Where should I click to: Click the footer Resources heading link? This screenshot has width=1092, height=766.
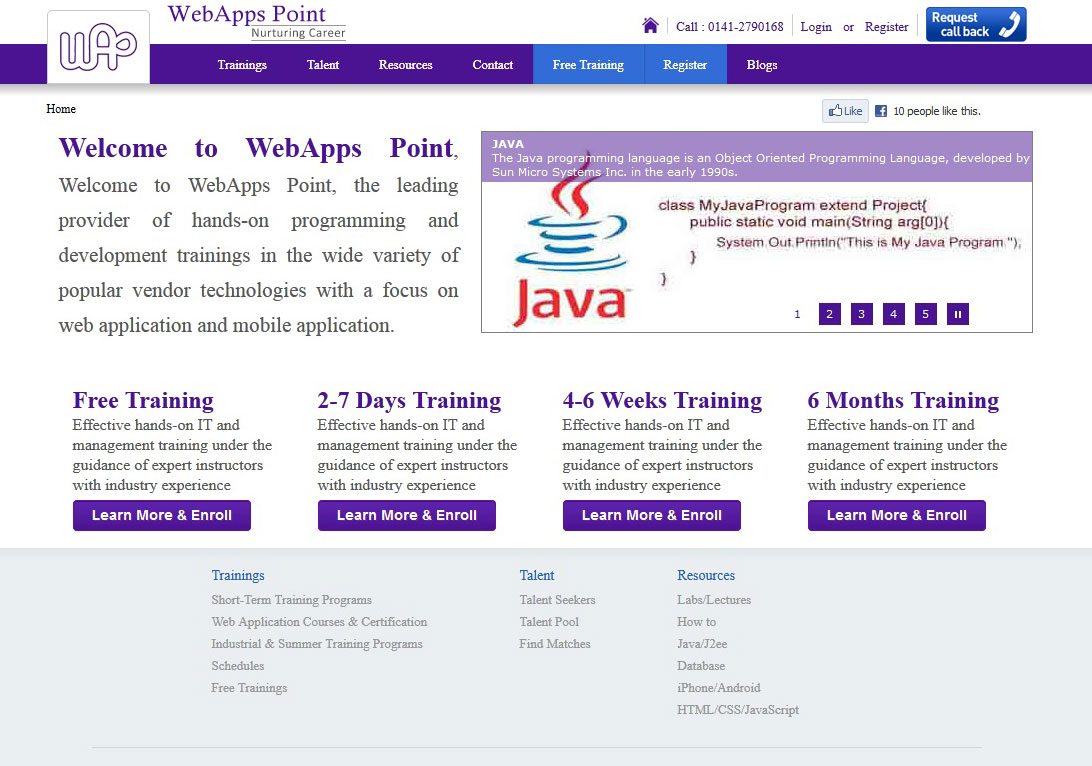coord(706,575)
